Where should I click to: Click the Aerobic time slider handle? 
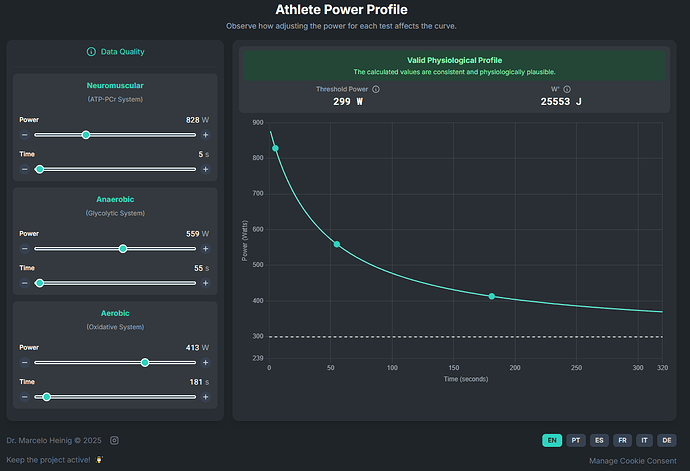coord(47,397)
